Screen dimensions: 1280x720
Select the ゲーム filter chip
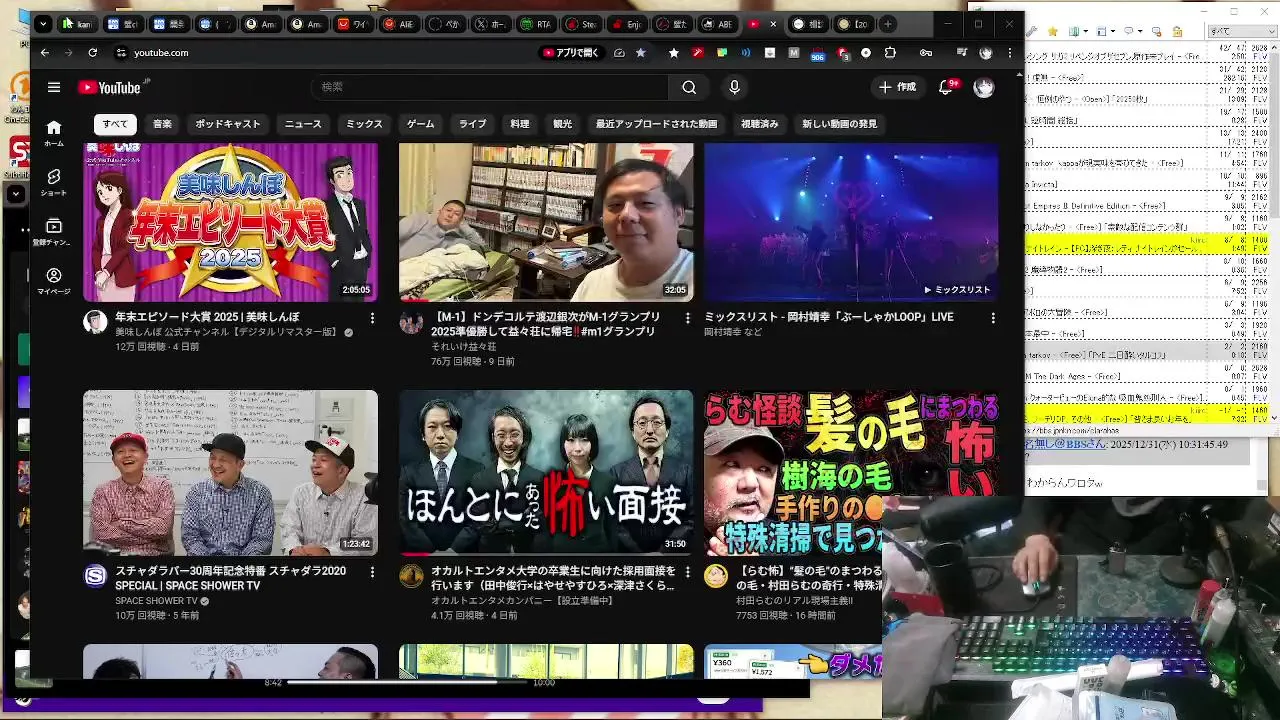tap(420, 124)
